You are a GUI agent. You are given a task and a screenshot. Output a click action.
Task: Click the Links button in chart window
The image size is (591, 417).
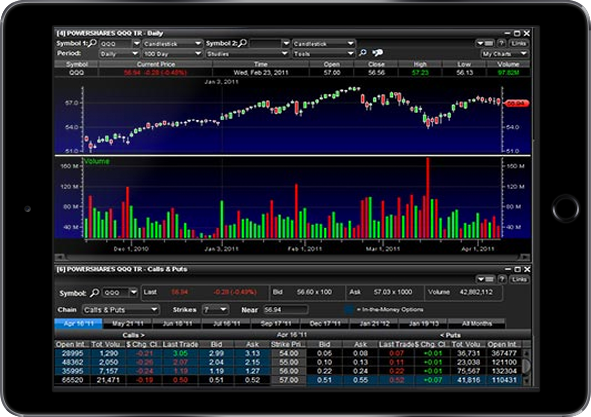tap(519, 43)
